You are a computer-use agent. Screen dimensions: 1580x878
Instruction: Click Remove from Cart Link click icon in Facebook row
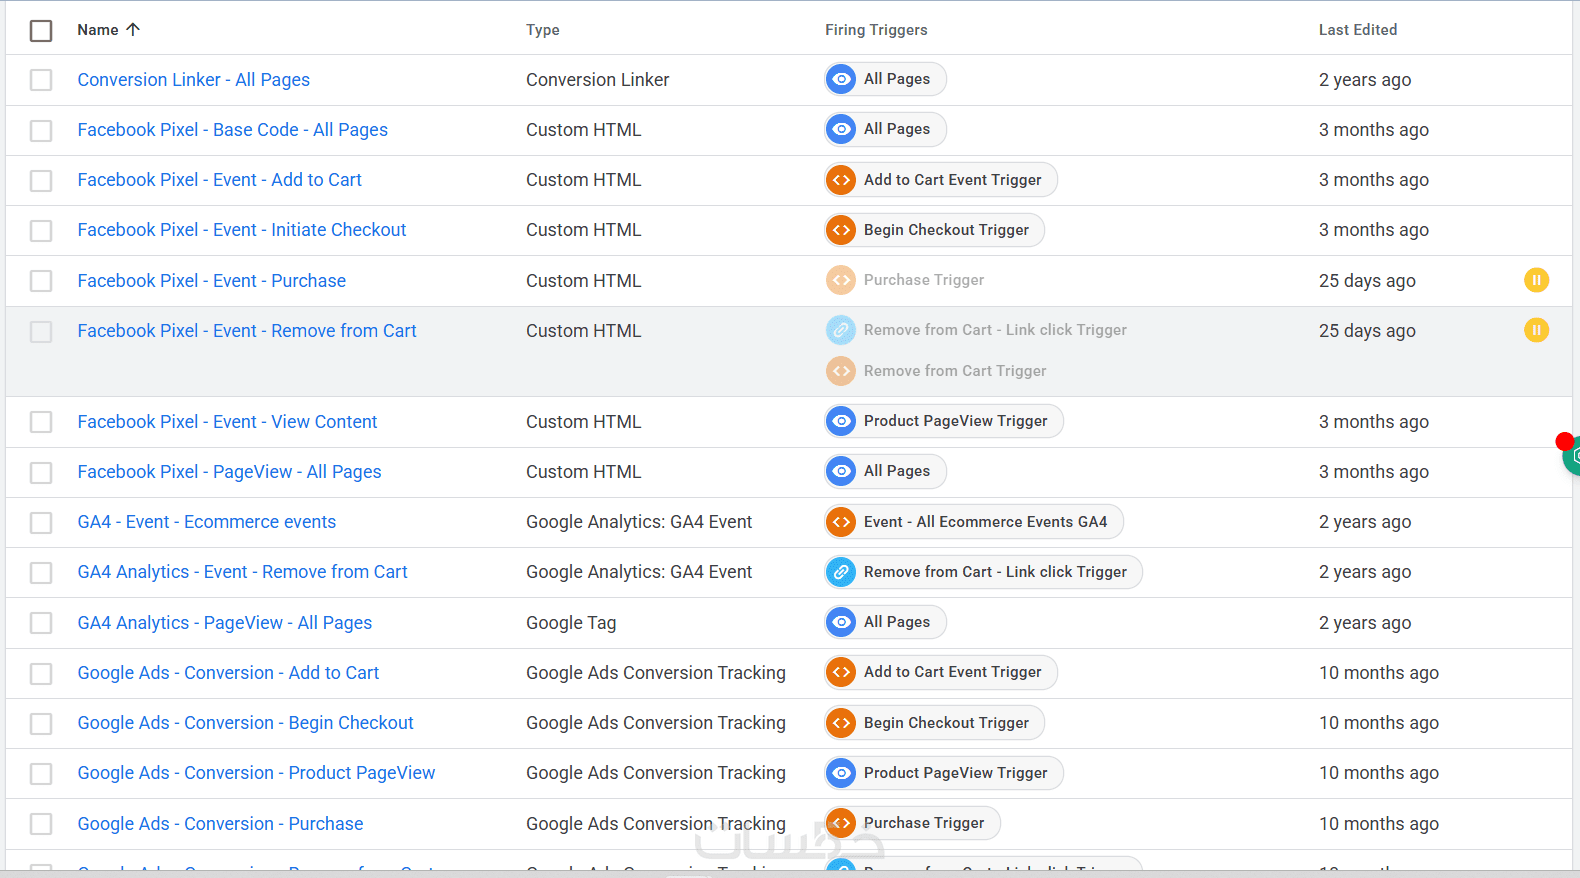(842, 330)
